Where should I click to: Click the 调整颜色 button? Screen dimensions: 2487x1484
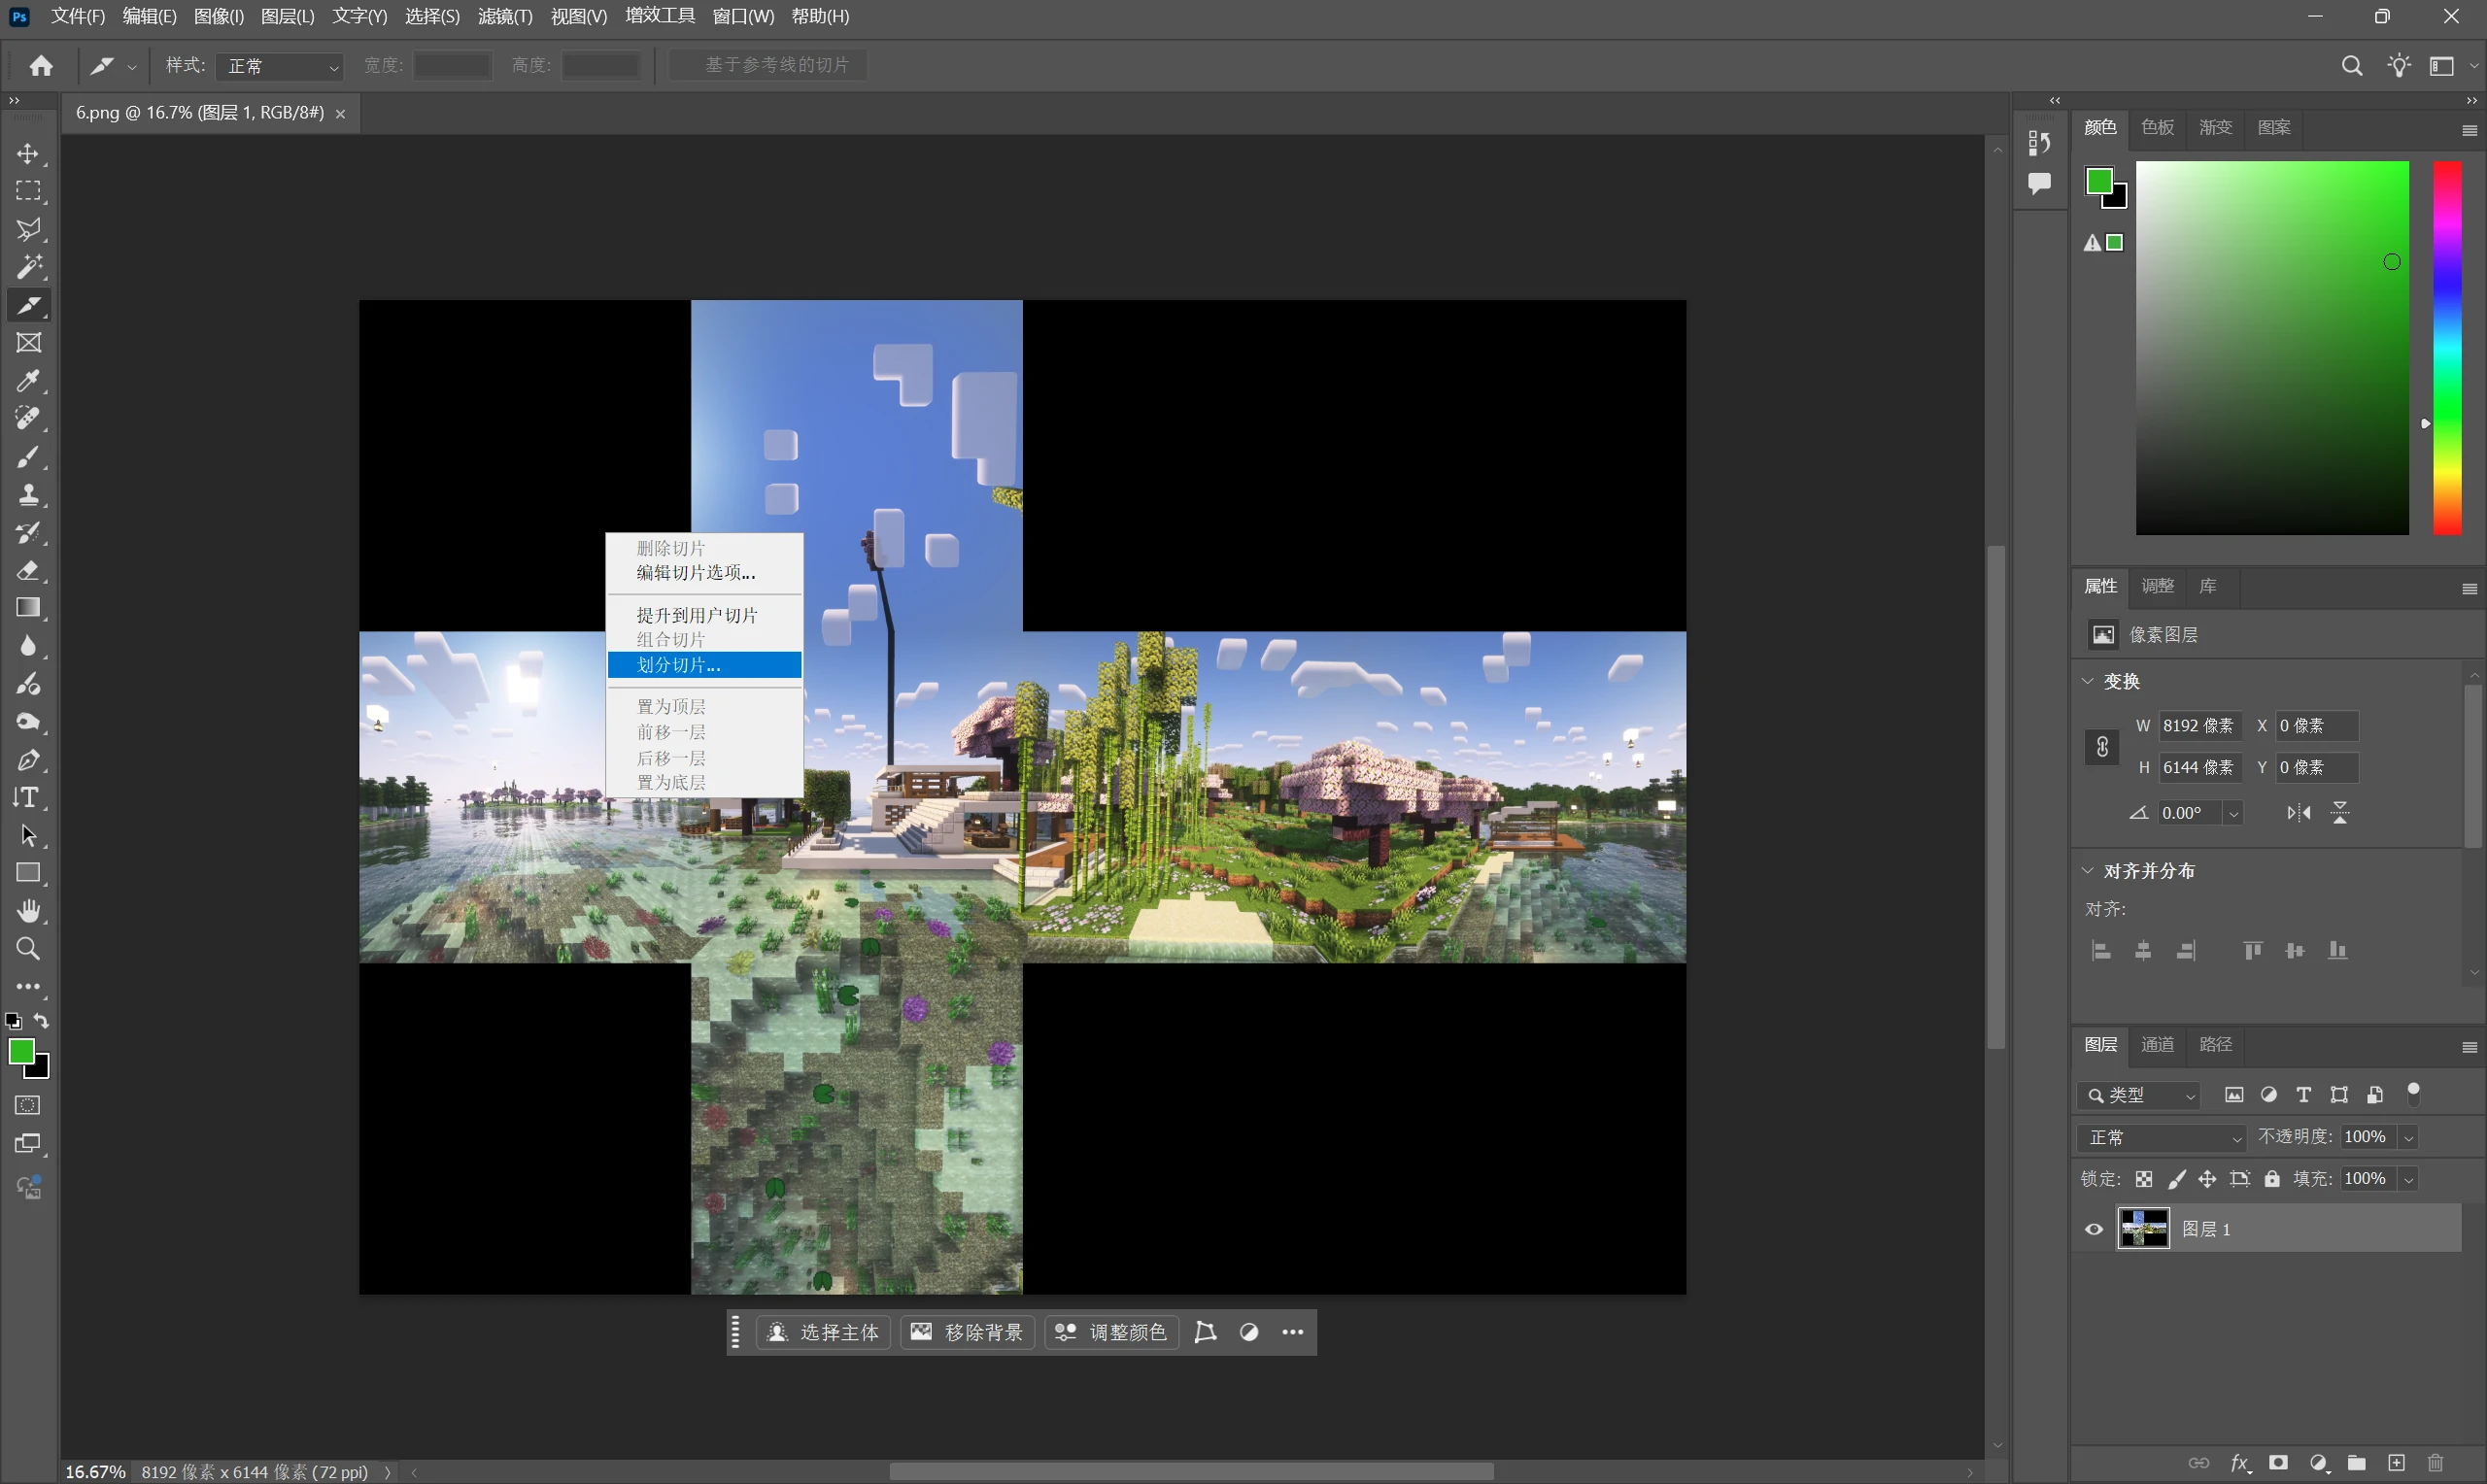pos(1111,1333)
